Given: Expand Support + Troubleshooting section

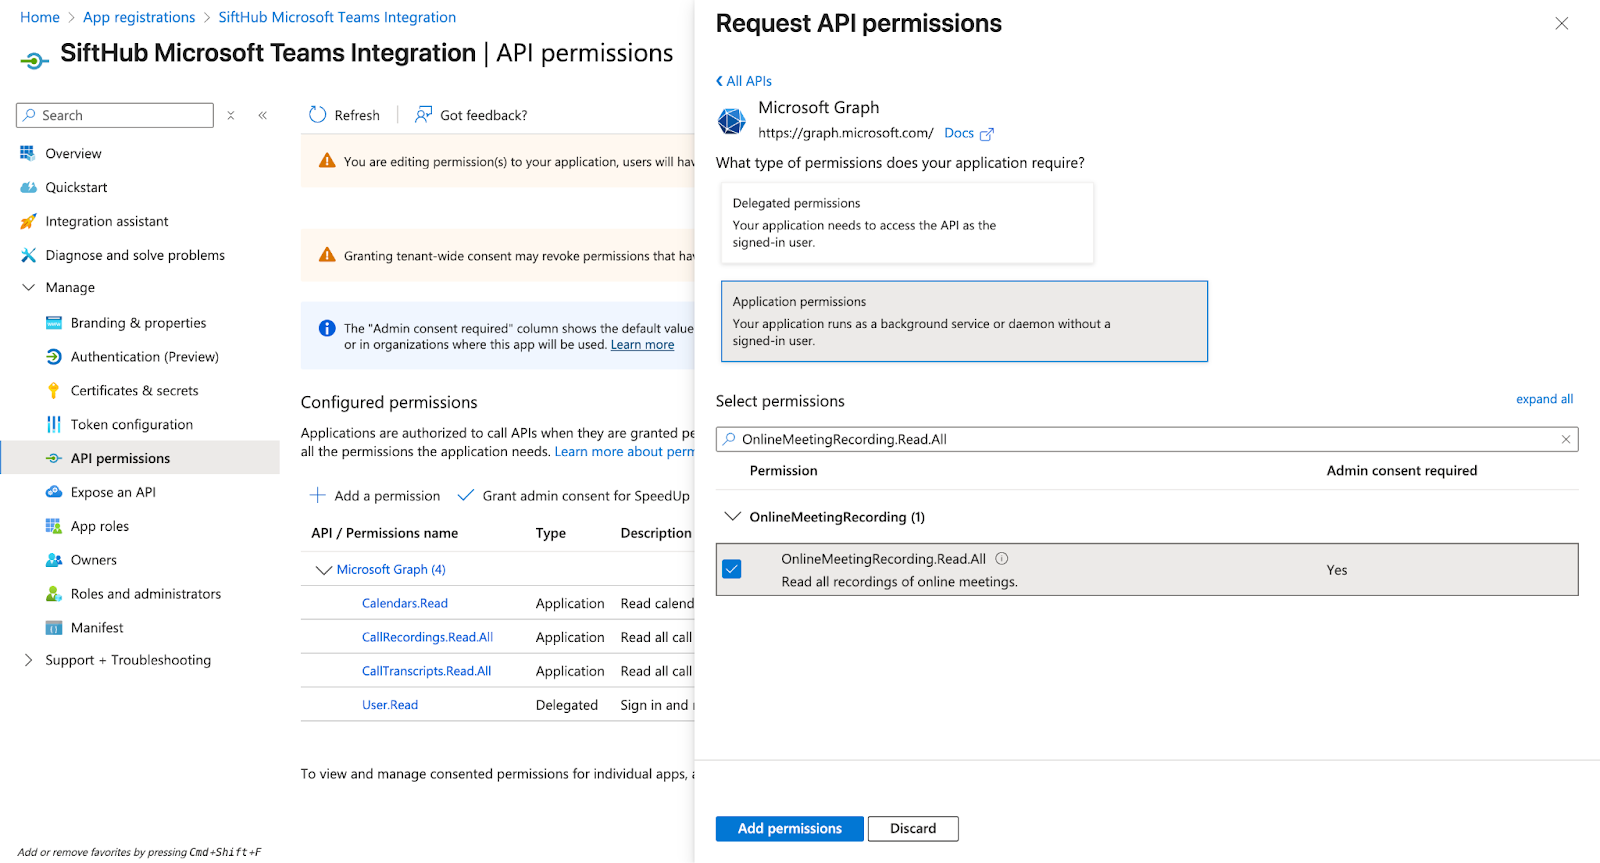Looking at the screenshot, I should click(28, 660).
